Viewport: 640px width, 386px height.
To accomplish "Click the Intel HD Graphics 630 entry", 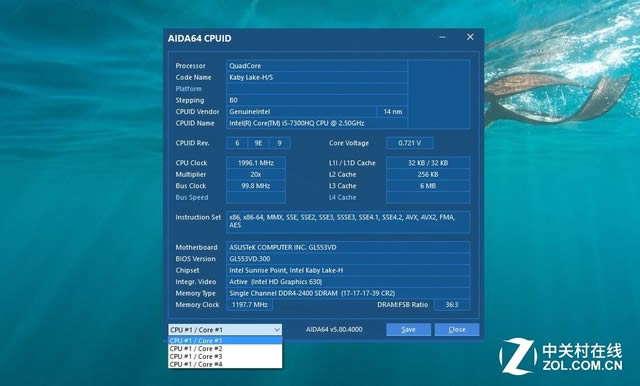I will click(348, 282).
